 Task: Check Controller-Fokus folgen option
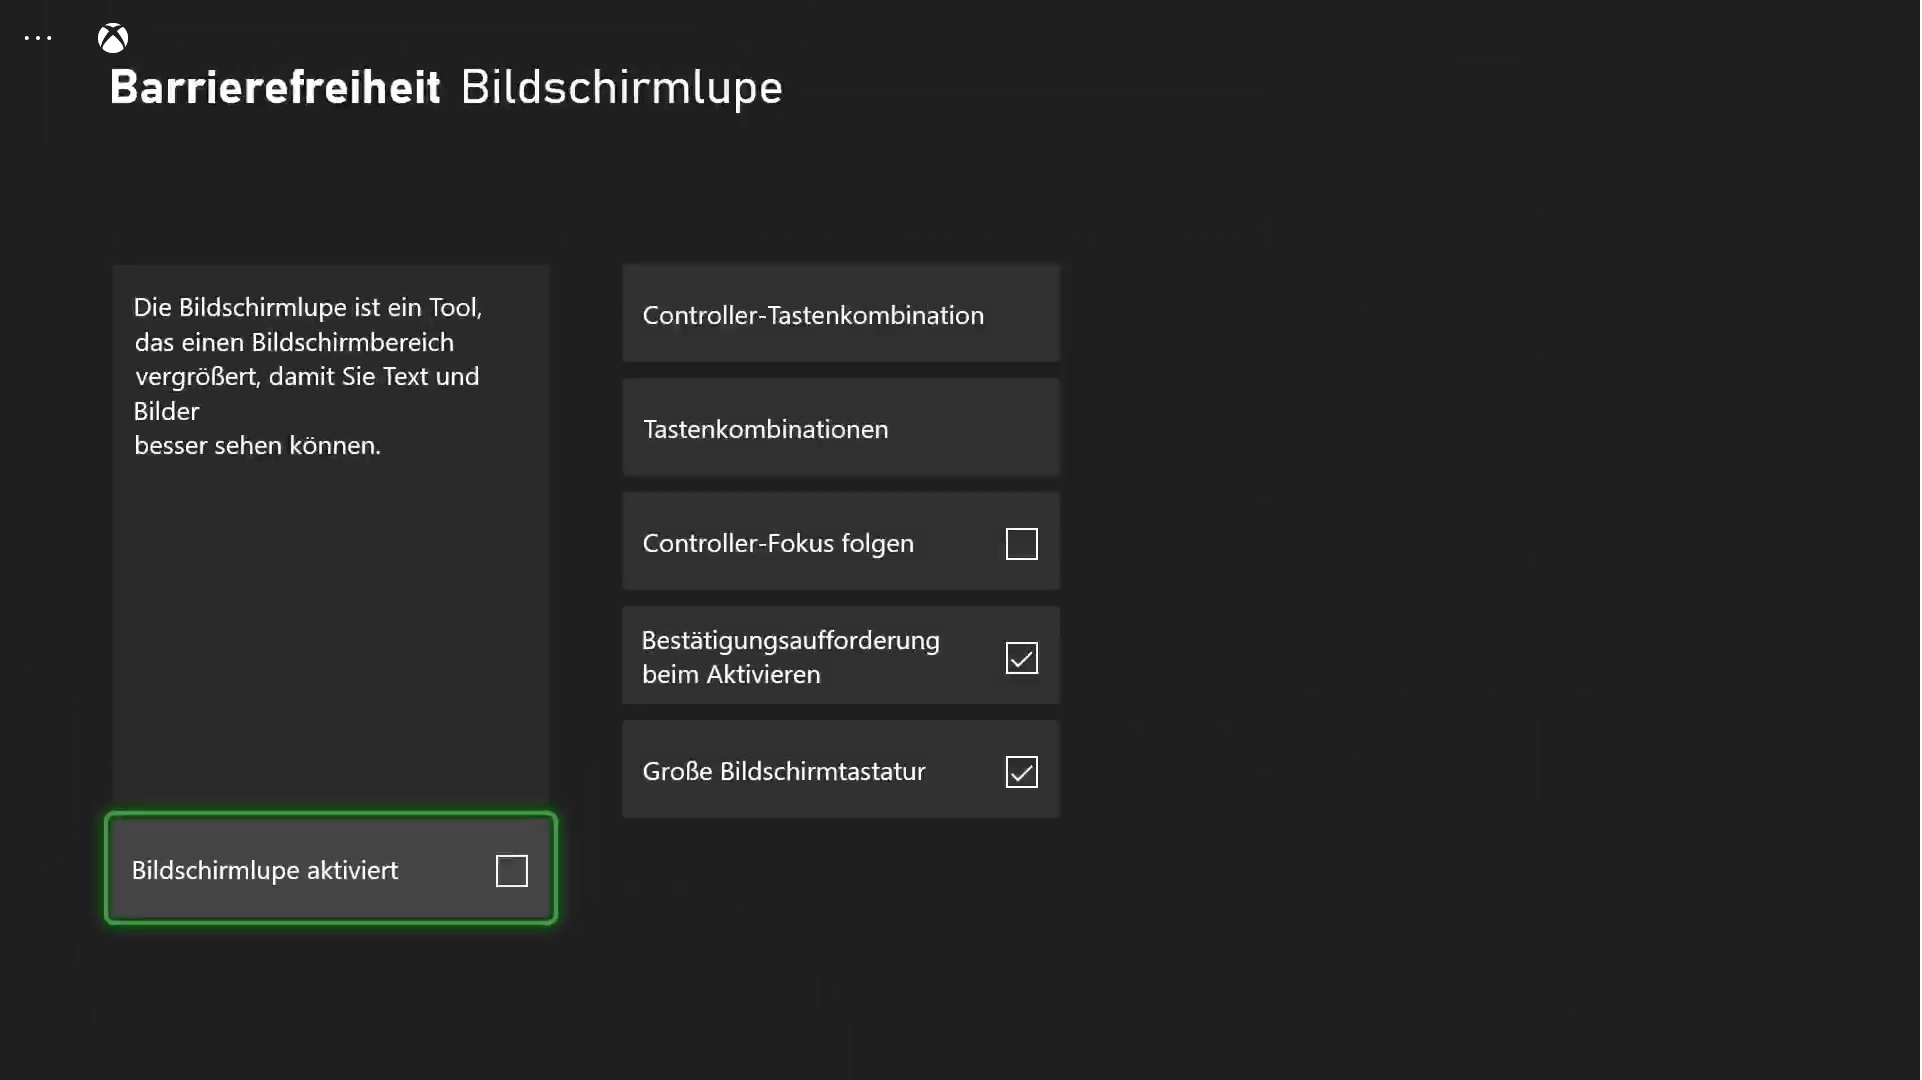(x=1021, y=544)
